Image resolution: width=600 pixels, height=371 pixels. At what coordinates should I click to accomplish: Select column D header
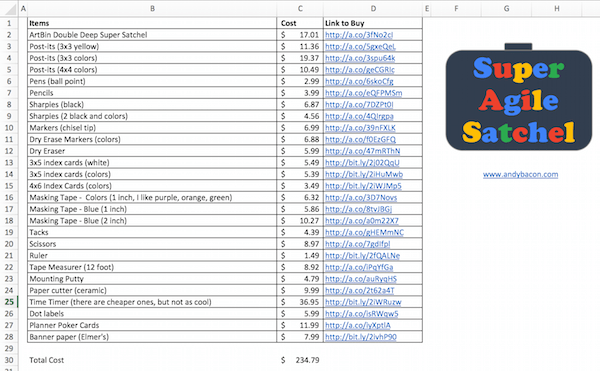click(x=373, y=8)
